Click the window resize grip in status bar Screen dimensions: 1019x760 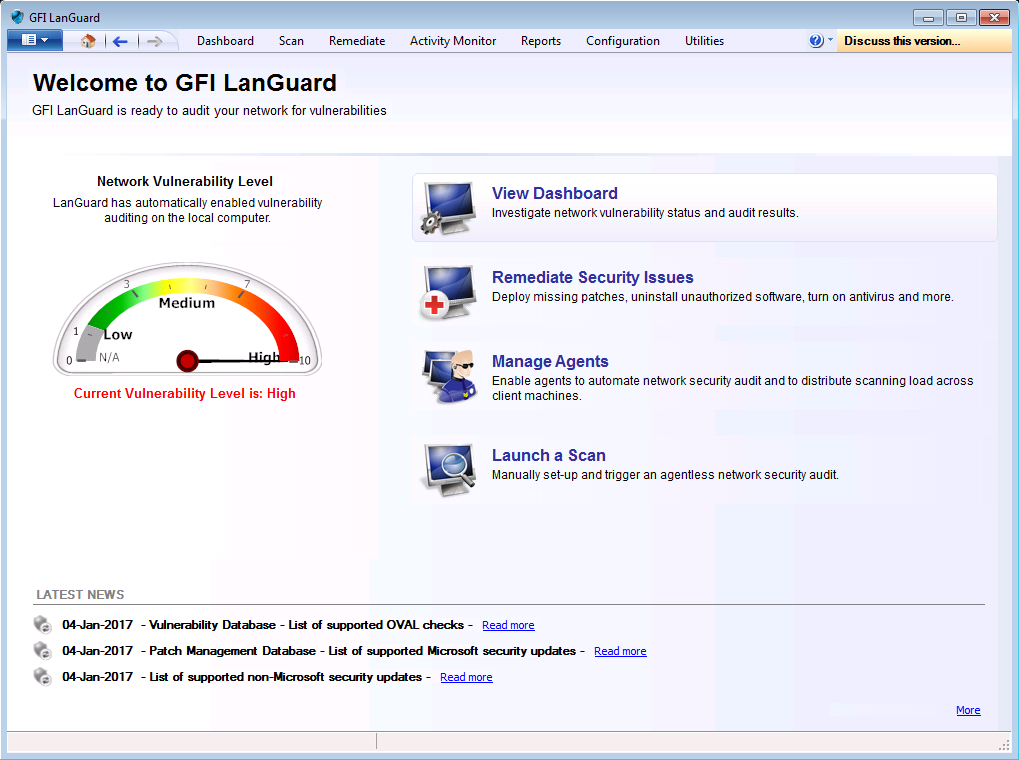[x=1004, y=745]
